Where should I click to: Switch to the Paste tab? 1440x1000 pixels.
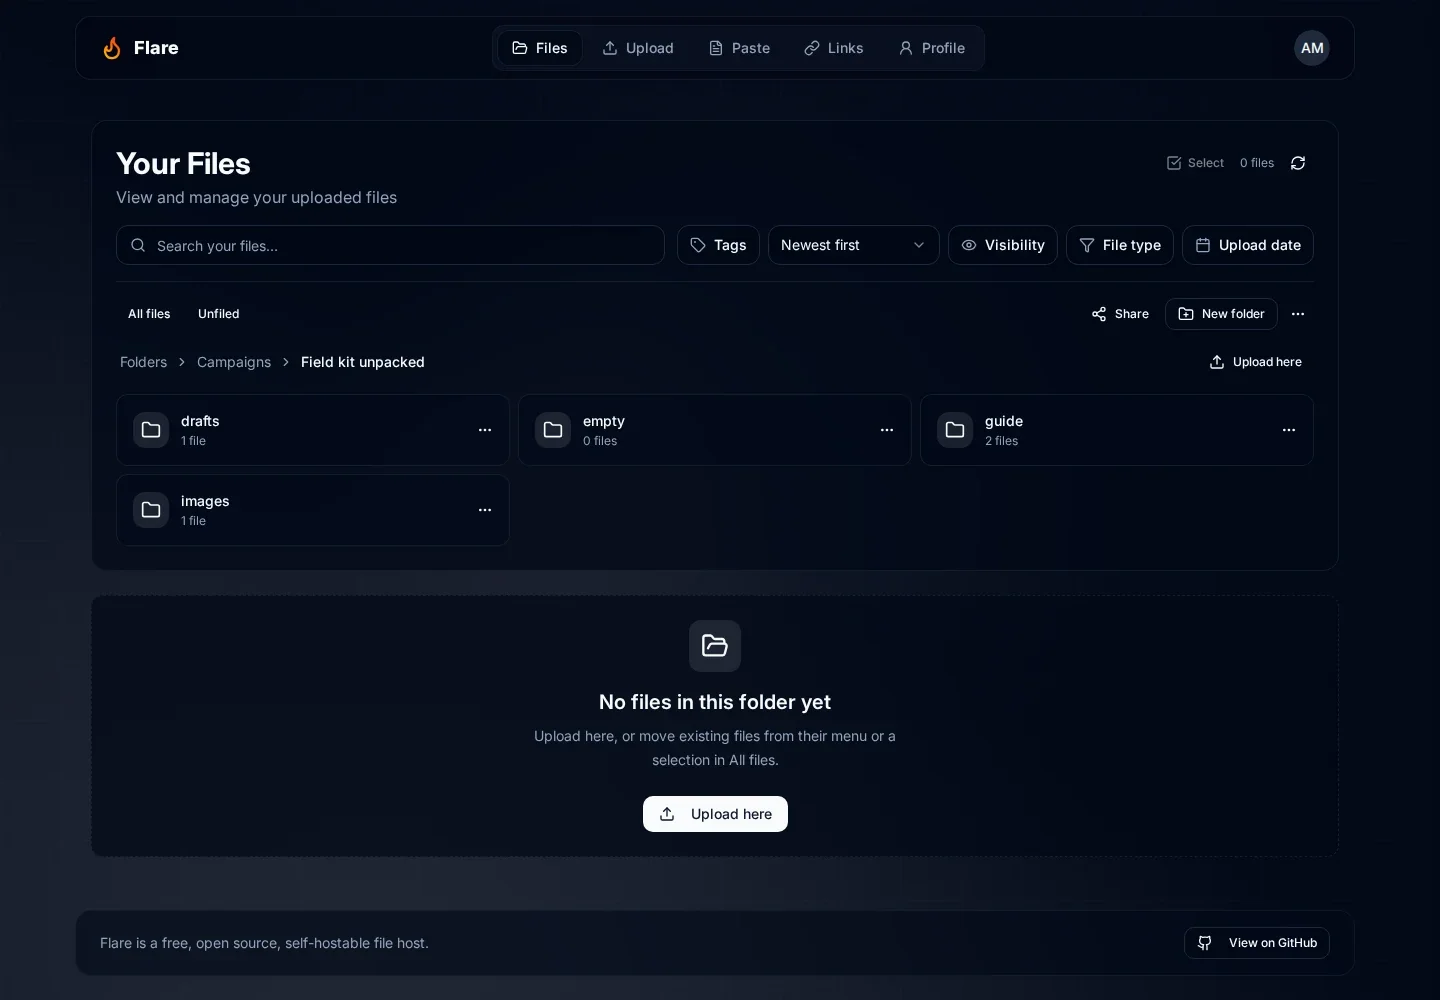(739, 48)
